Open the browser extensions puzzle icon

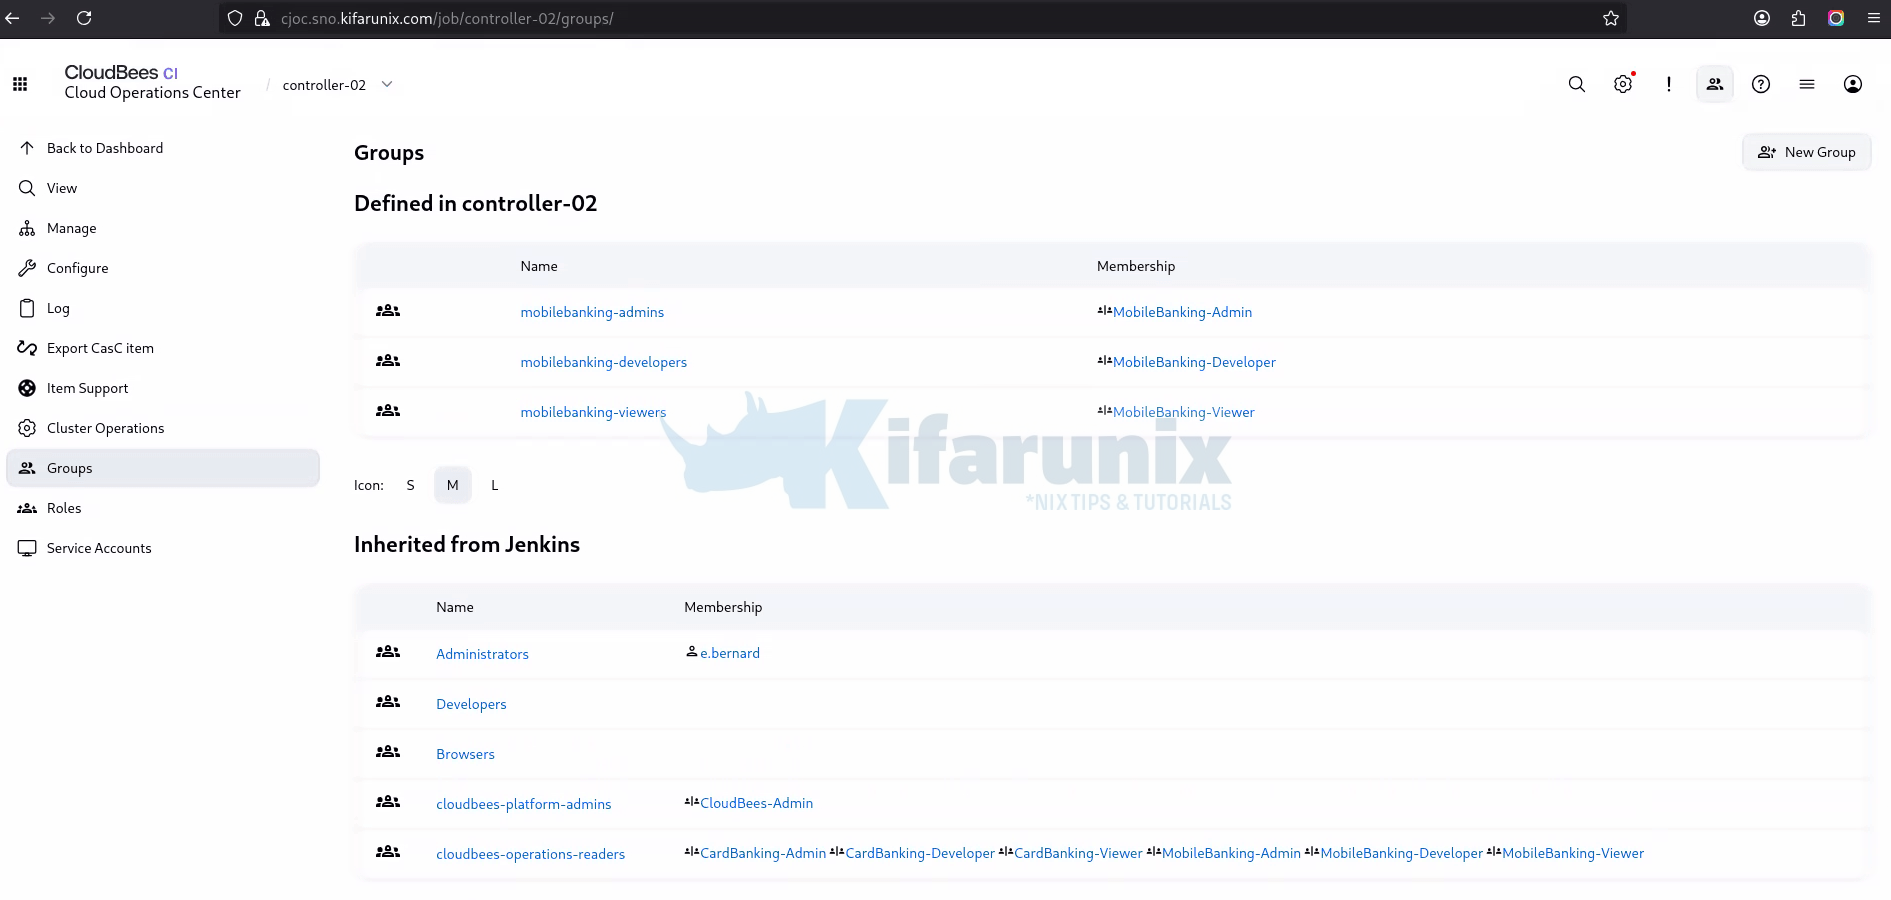click(x=1799, y=18)
